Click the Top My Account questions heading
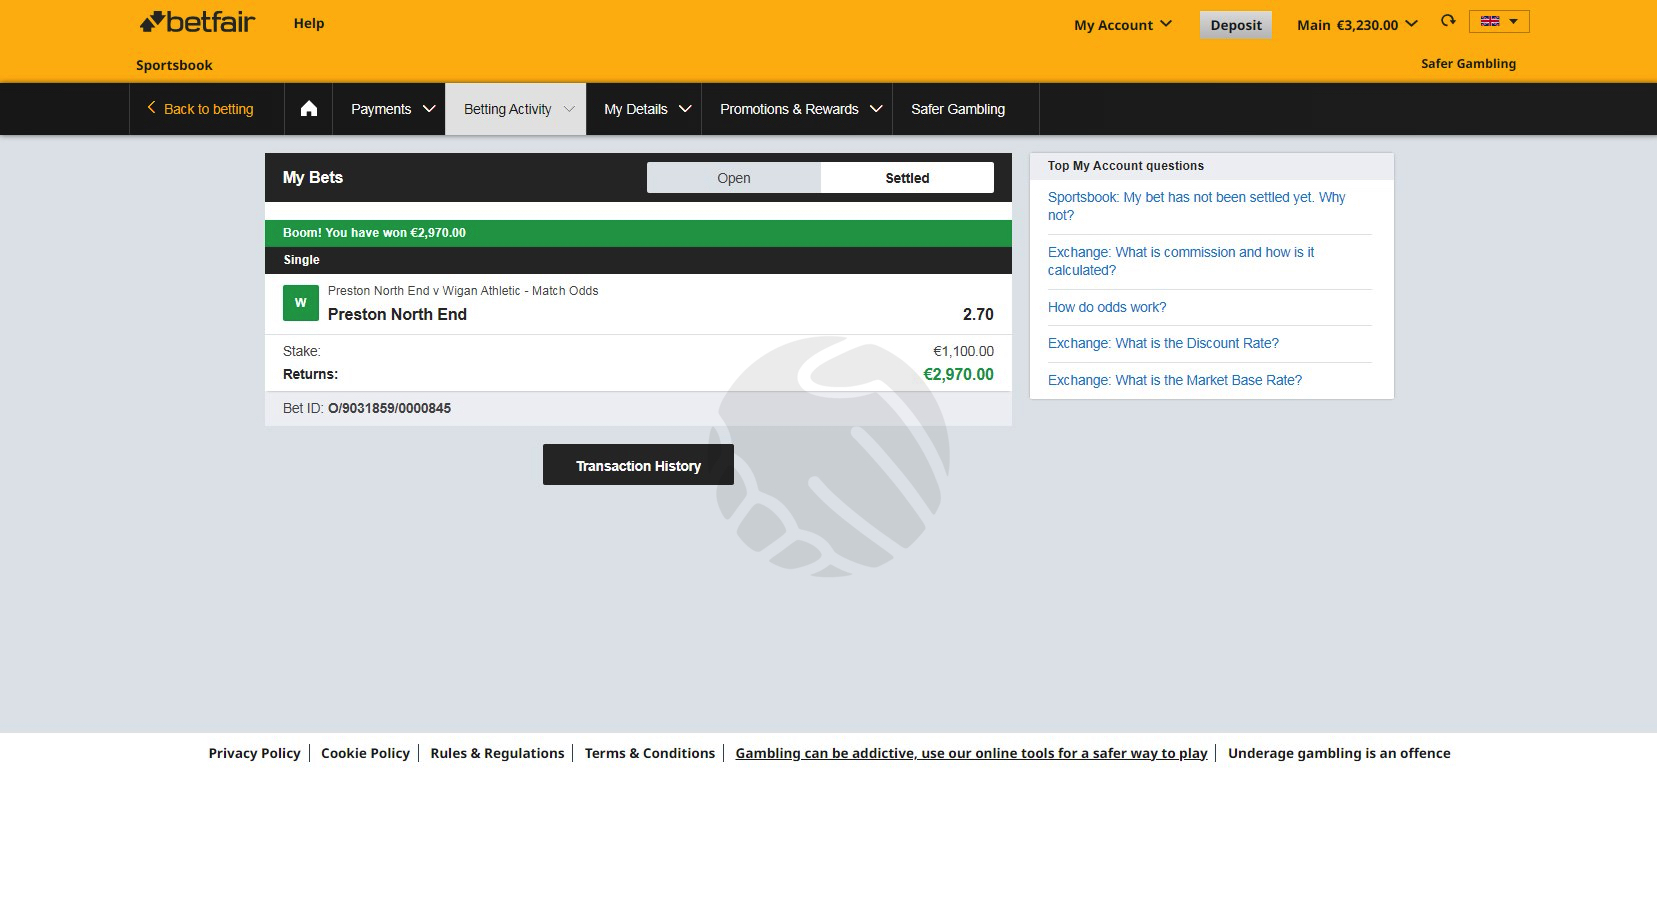This screenshot has height=913, width=1657. click(1126, 166)
